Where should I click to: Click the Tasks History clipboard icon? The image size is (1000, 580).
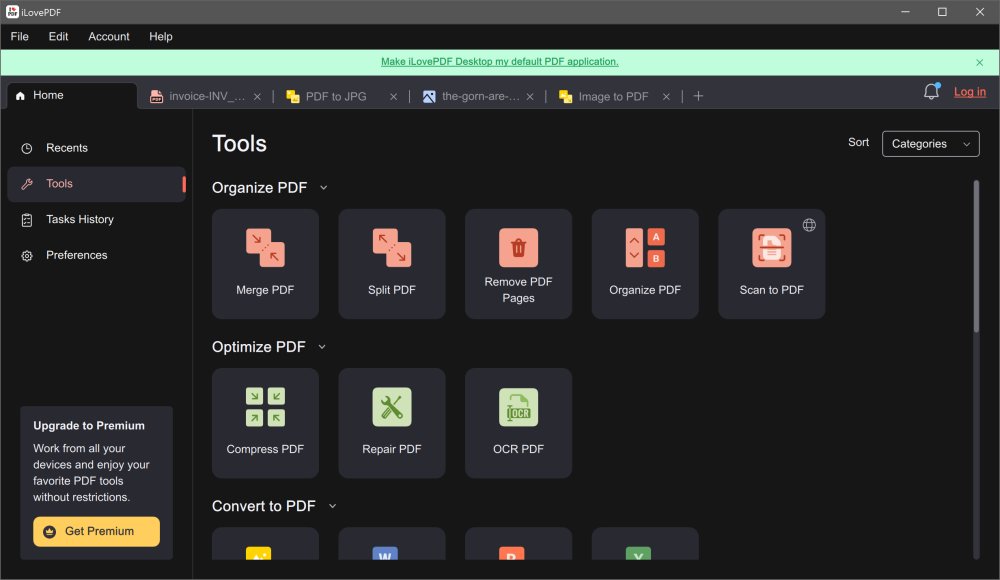[27, 220]
